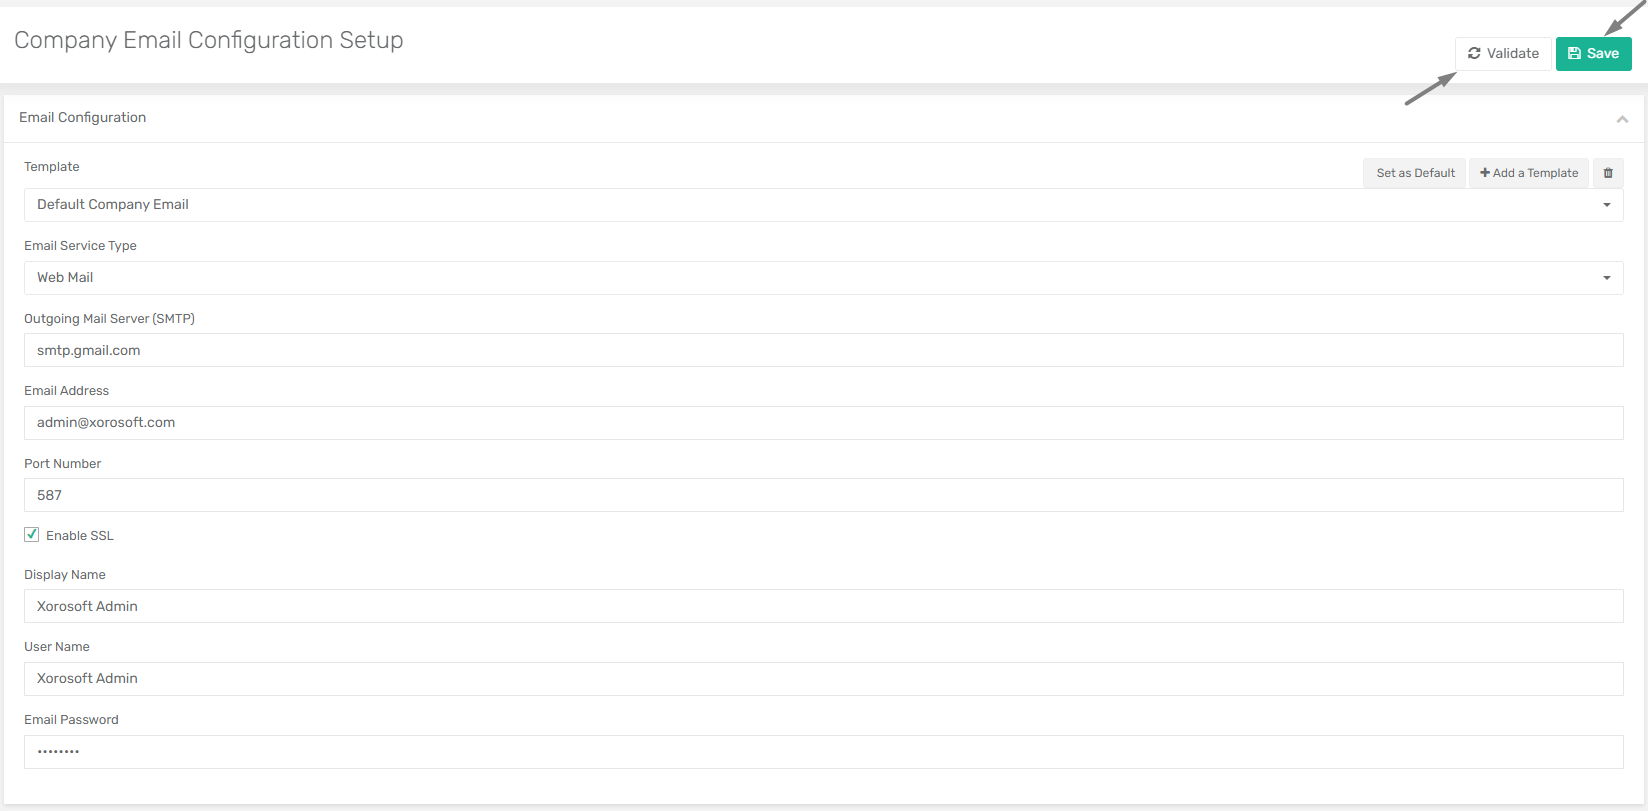Click the Email Password field
Screen dimensions: 1648x811
[x=824, y=752]
